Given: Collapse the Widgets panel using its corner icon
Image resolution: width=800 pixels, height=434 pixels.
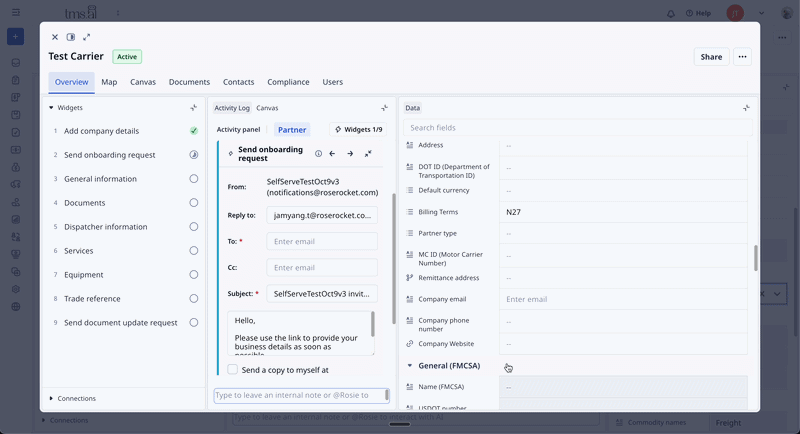Looking at the screenshot, I should [x=193, y=108].
